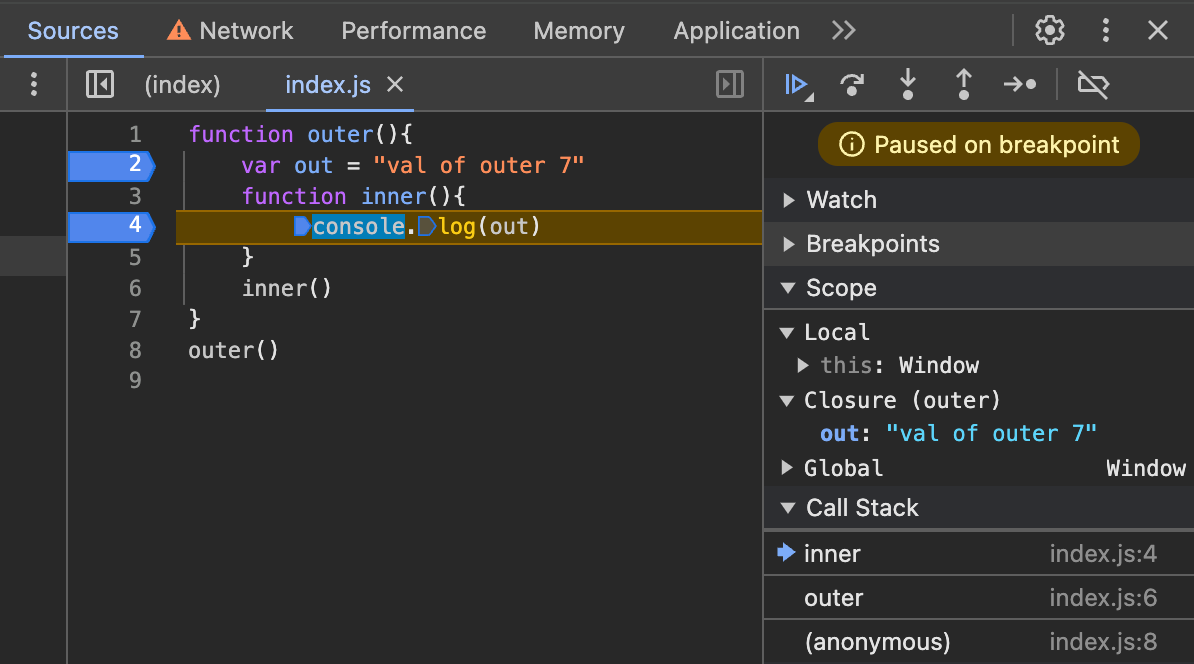Step out of current function
1194x664 pixels.
(963, 85)
